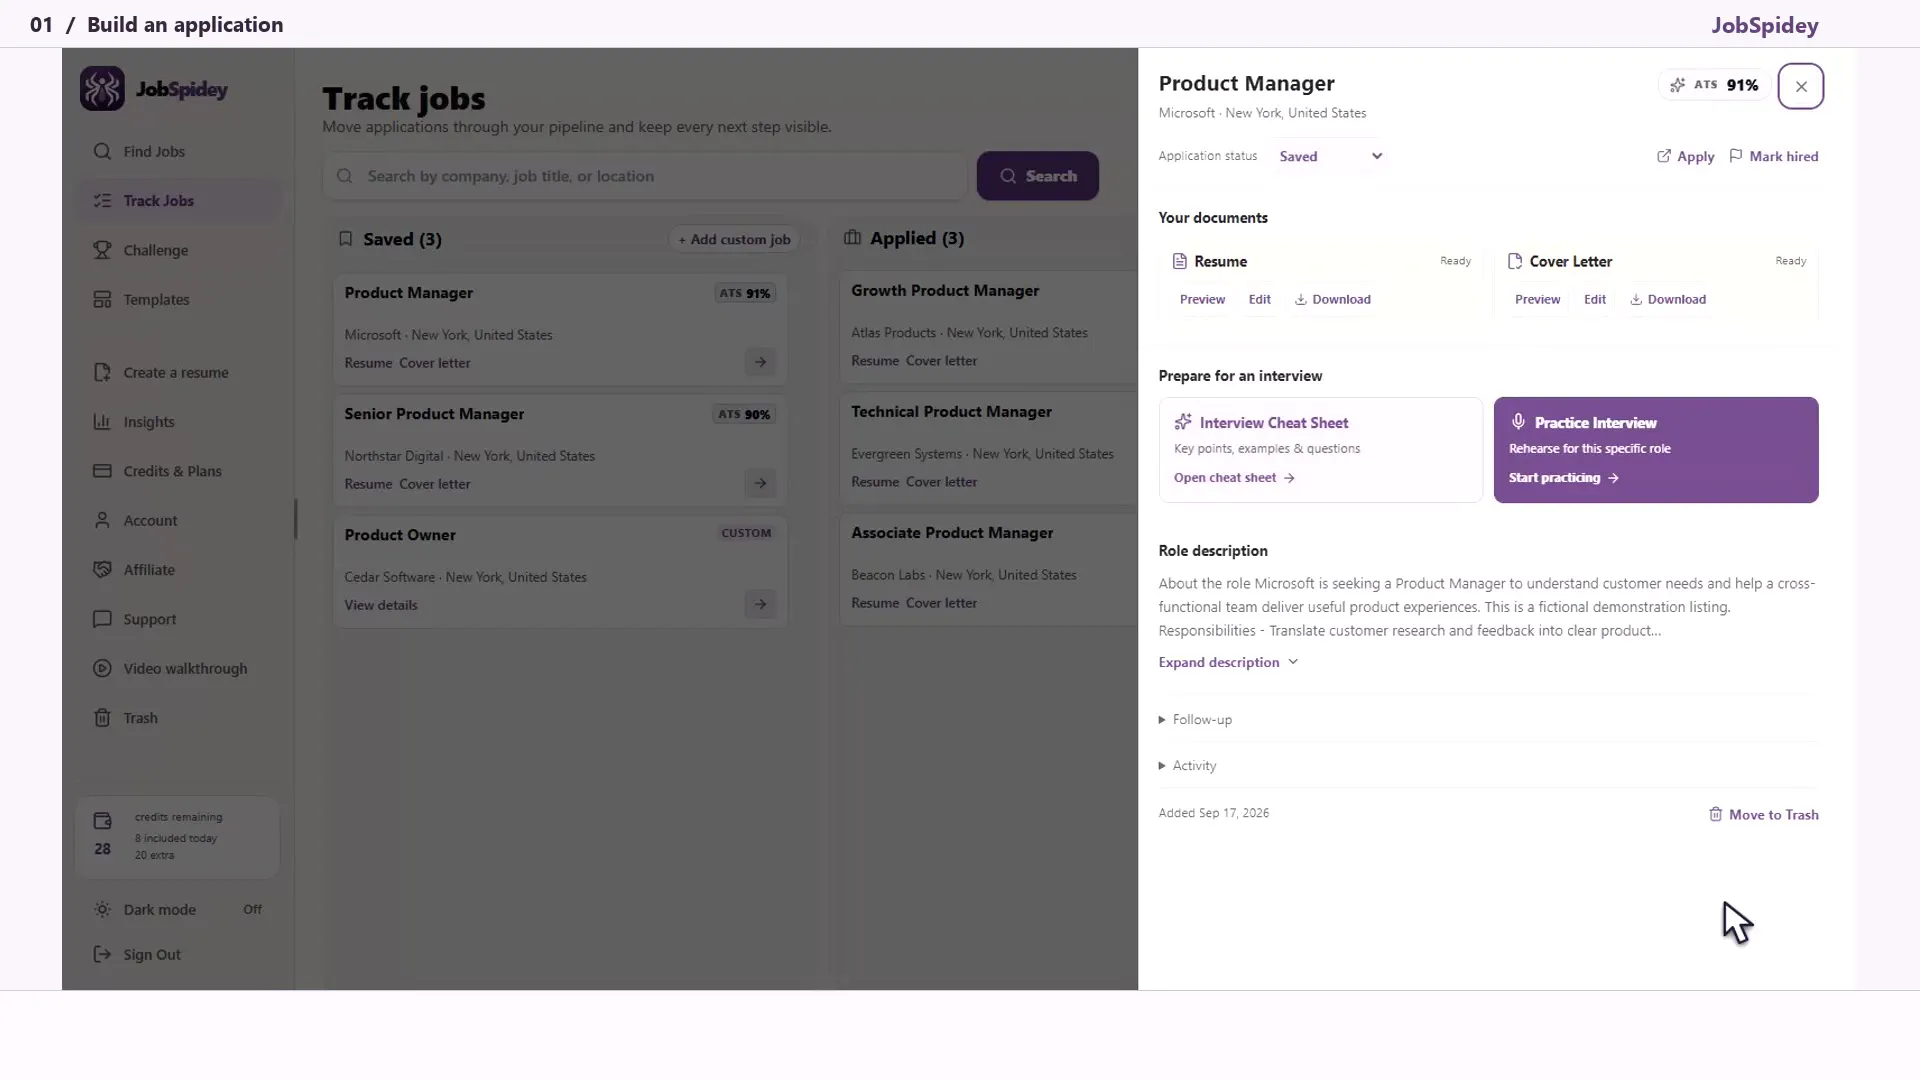The width and height of the screenshot is (1920, 1080).
Task: Click the Affiliate handshake icon
Action: click(x=102, y=570)
